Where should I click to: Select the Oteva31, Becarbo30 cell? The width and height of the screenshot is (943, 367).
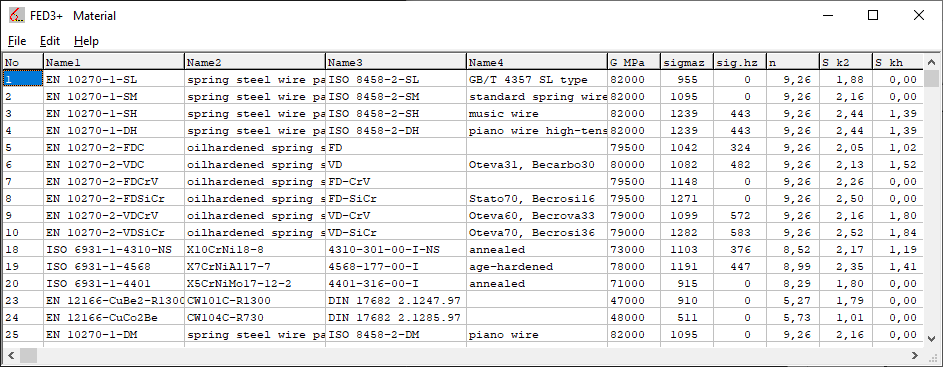[537, 164]
